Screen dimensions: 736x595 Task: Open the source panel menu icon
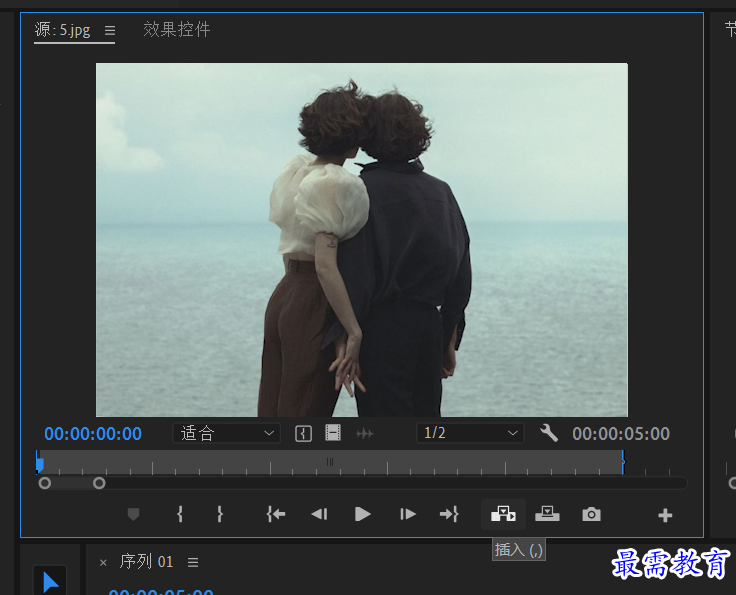point(110,31)
